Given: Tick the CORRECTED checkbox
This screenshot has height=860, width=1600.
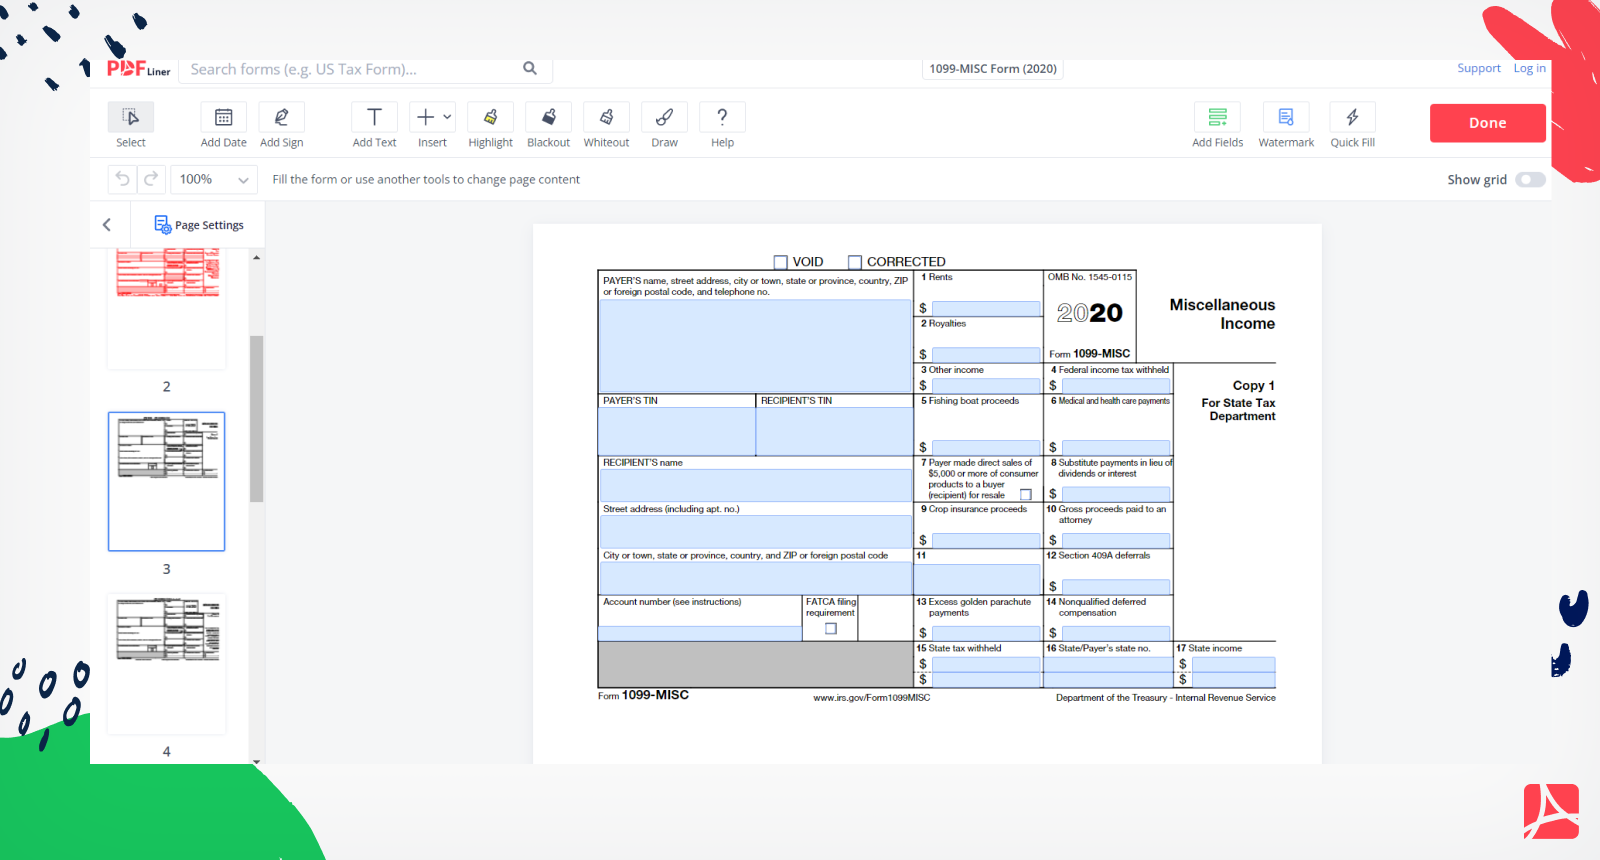Looking at the screenshot, I should pyautogui.click(x=855, y=262).
